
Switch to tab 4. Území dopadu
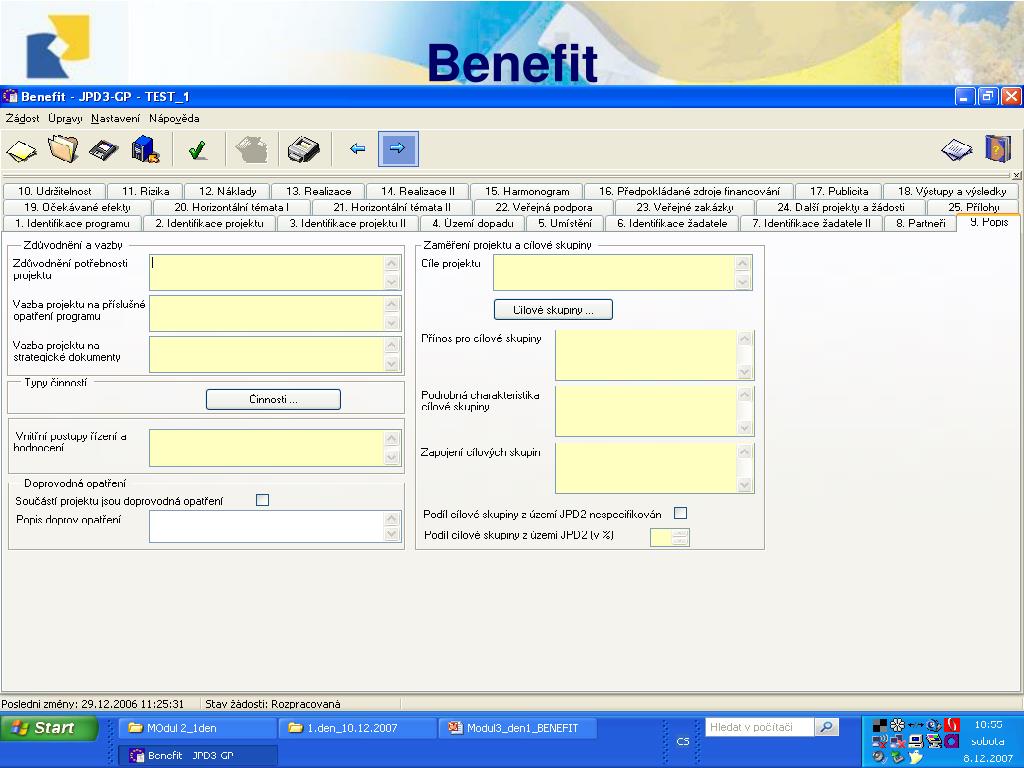472,223
